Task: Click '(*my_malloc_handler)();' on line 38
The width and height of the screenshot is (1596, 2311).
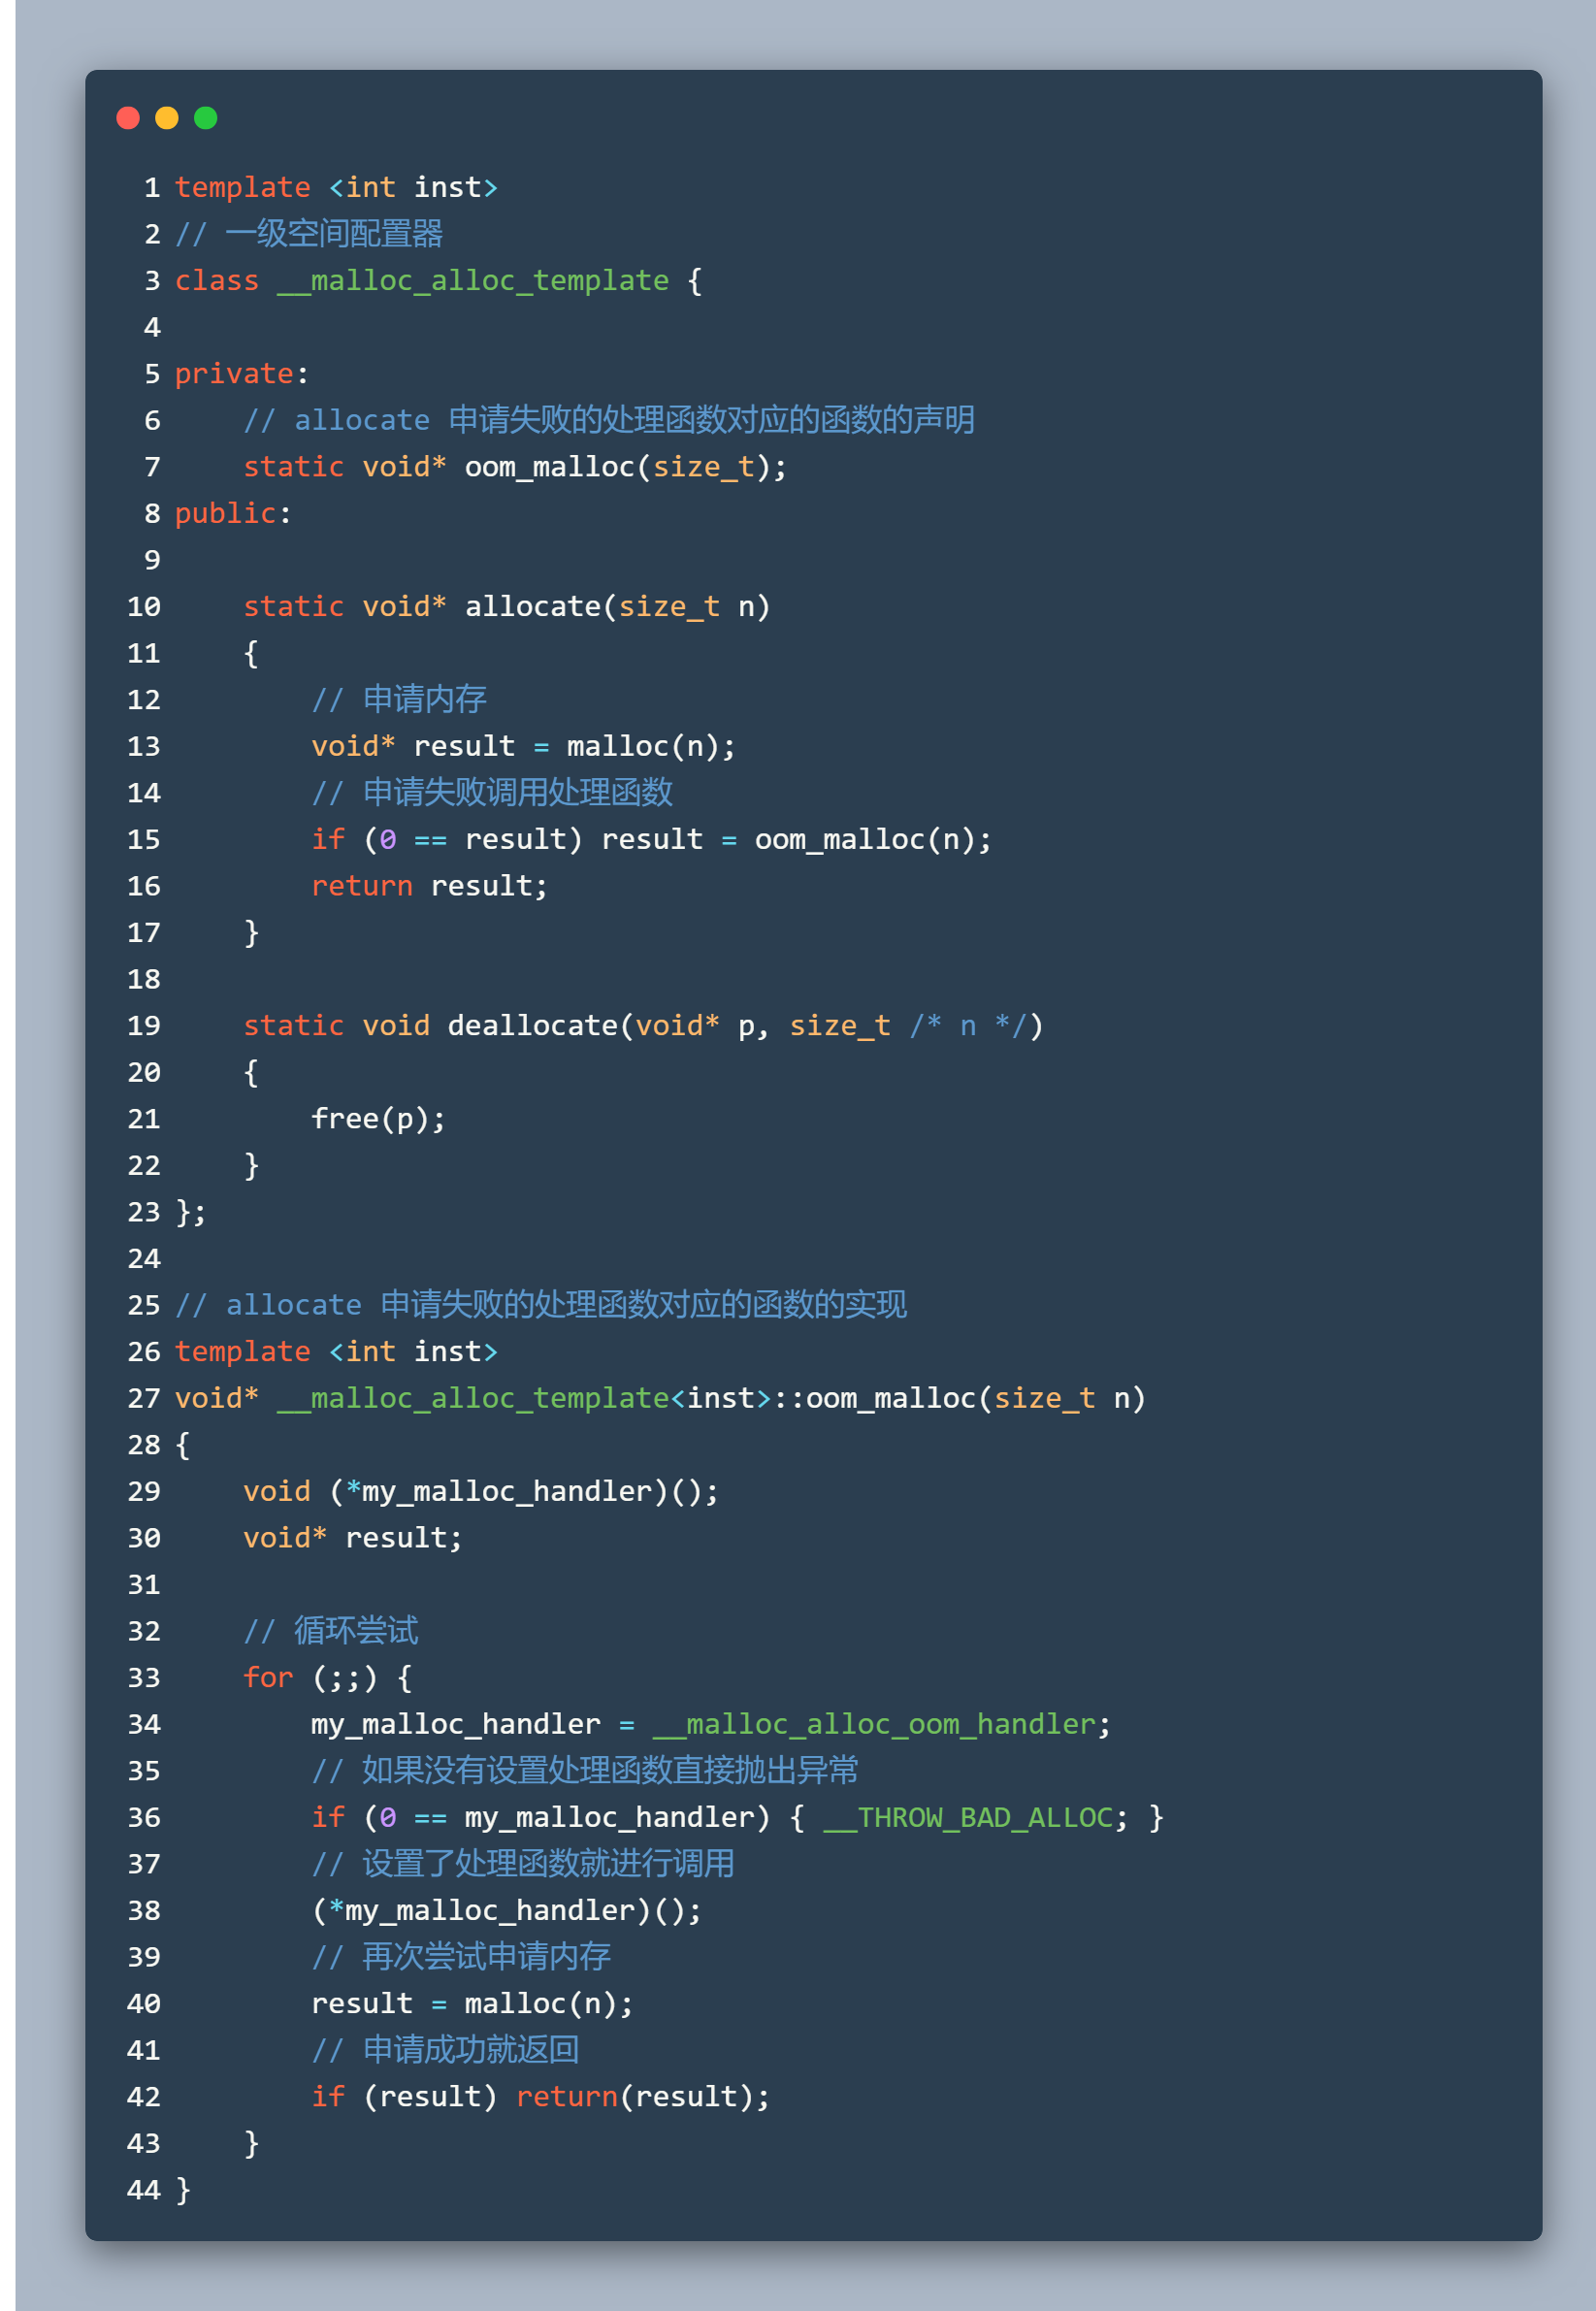Action: point(507,1911)
